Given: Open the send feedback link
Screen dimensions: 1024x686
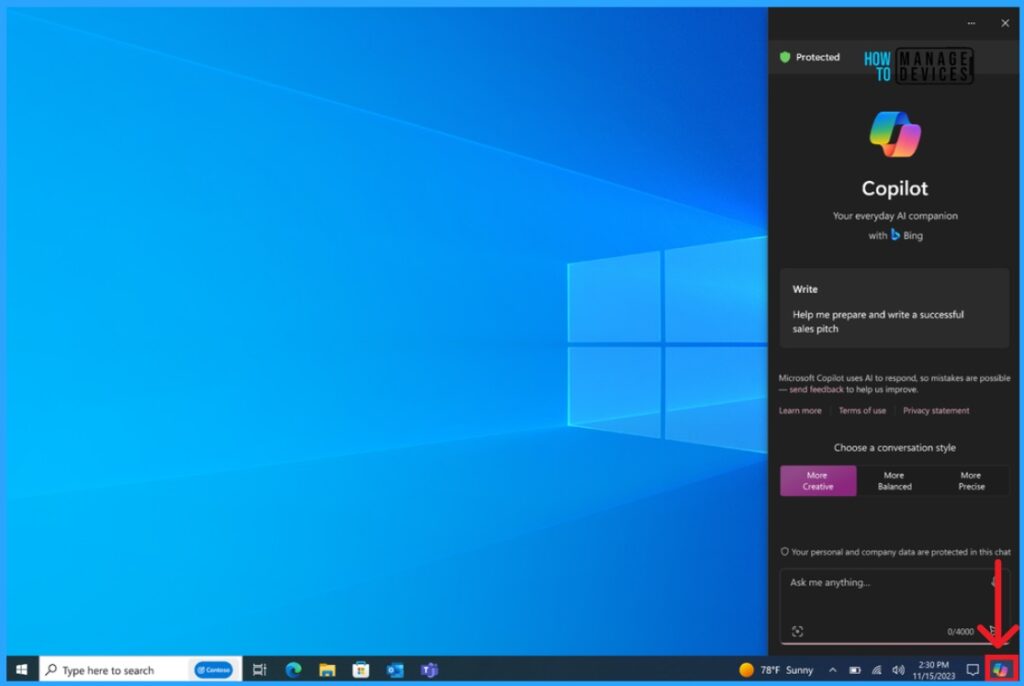Looking at the screenshot, I should 816,389.
